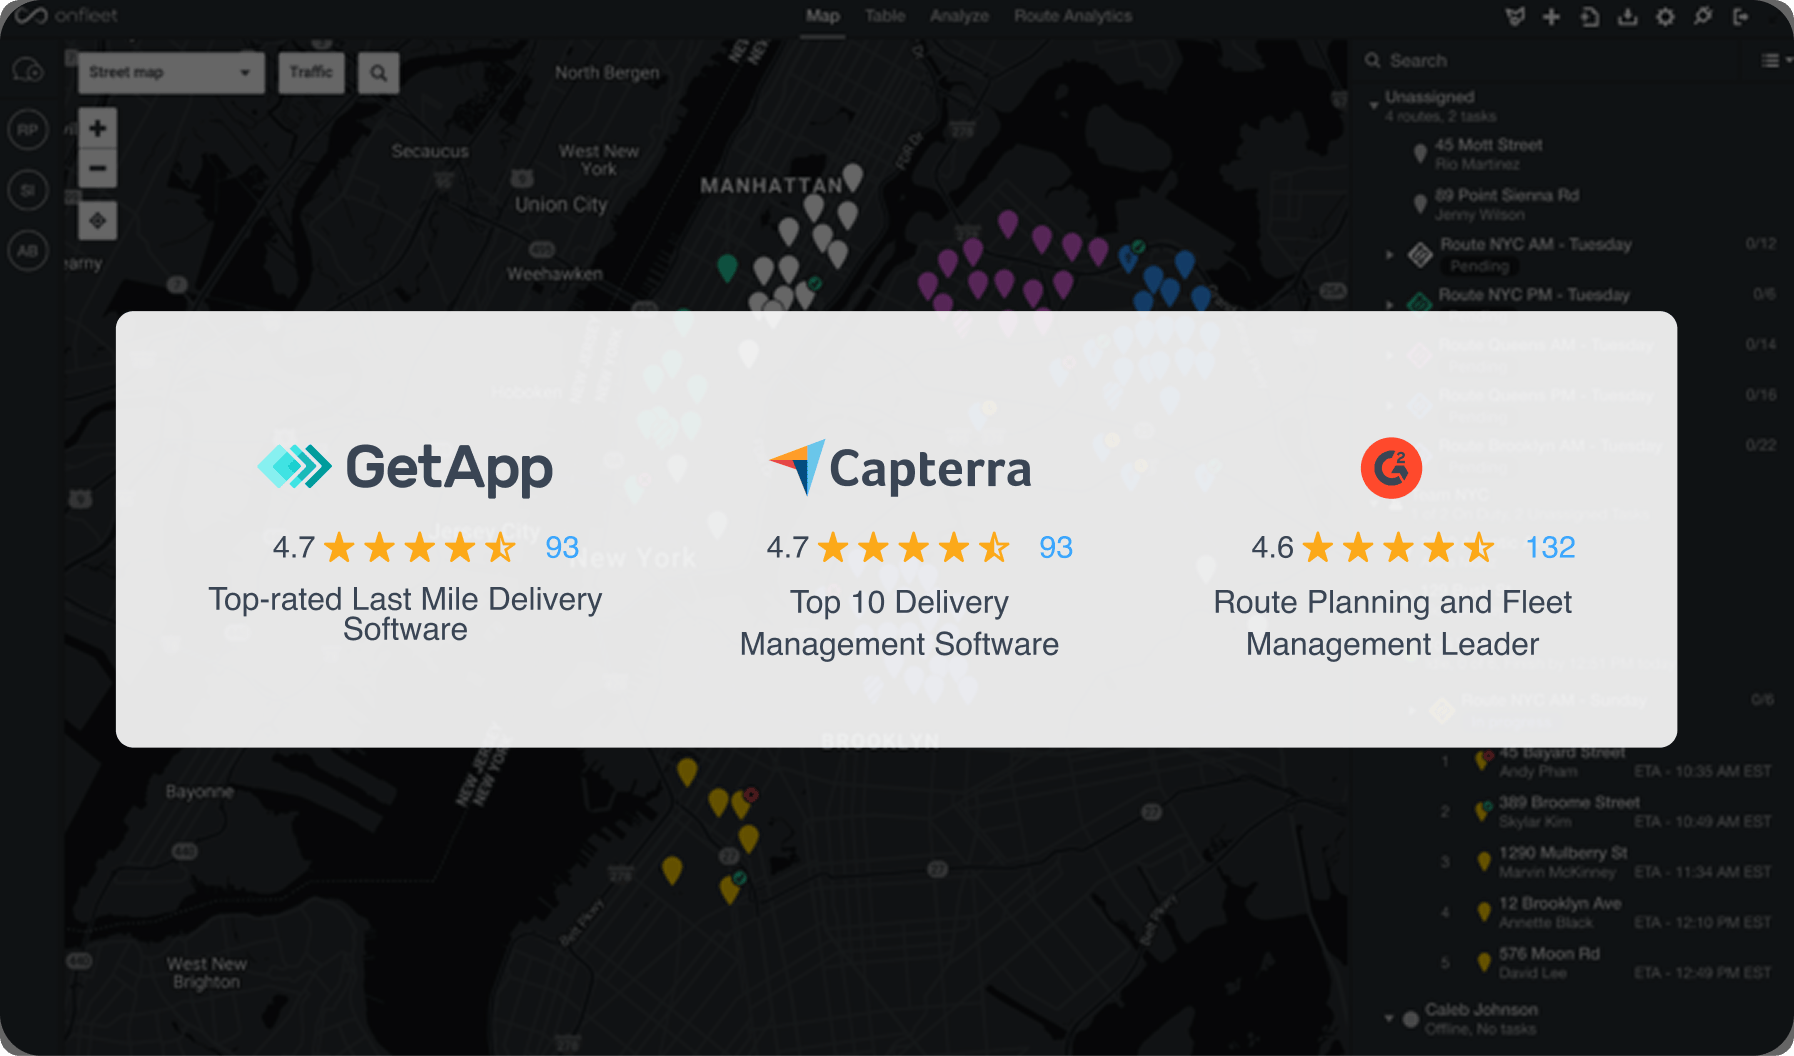Screen dimensions: 1794x1056
Task: Click the download icon in top toolbar
Action: pos(1627,17)
